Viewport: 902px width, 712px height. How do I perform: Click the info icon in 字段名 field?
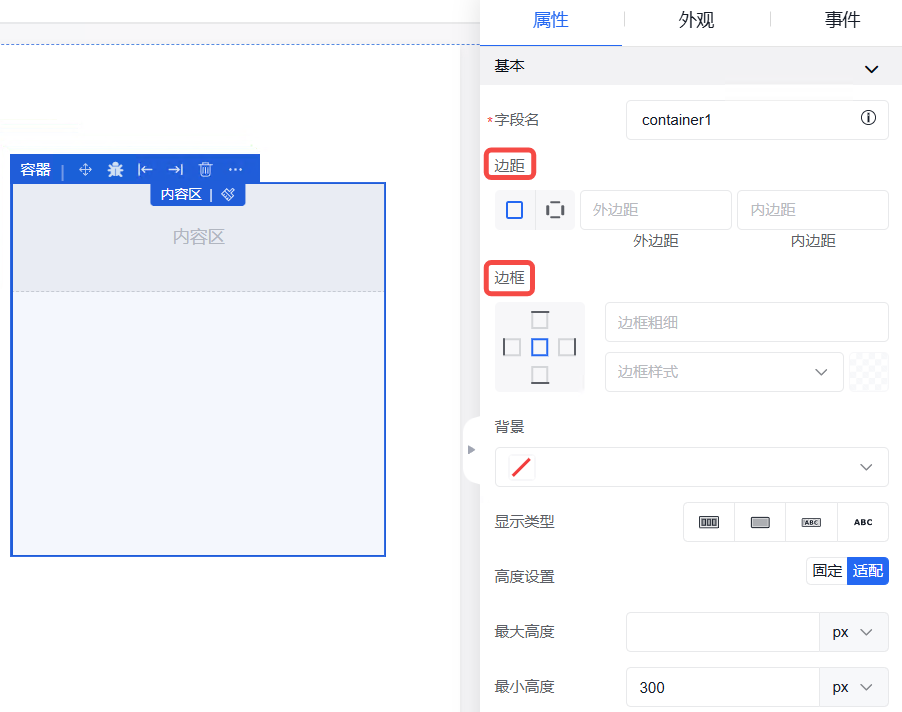(x=868, y=118)
